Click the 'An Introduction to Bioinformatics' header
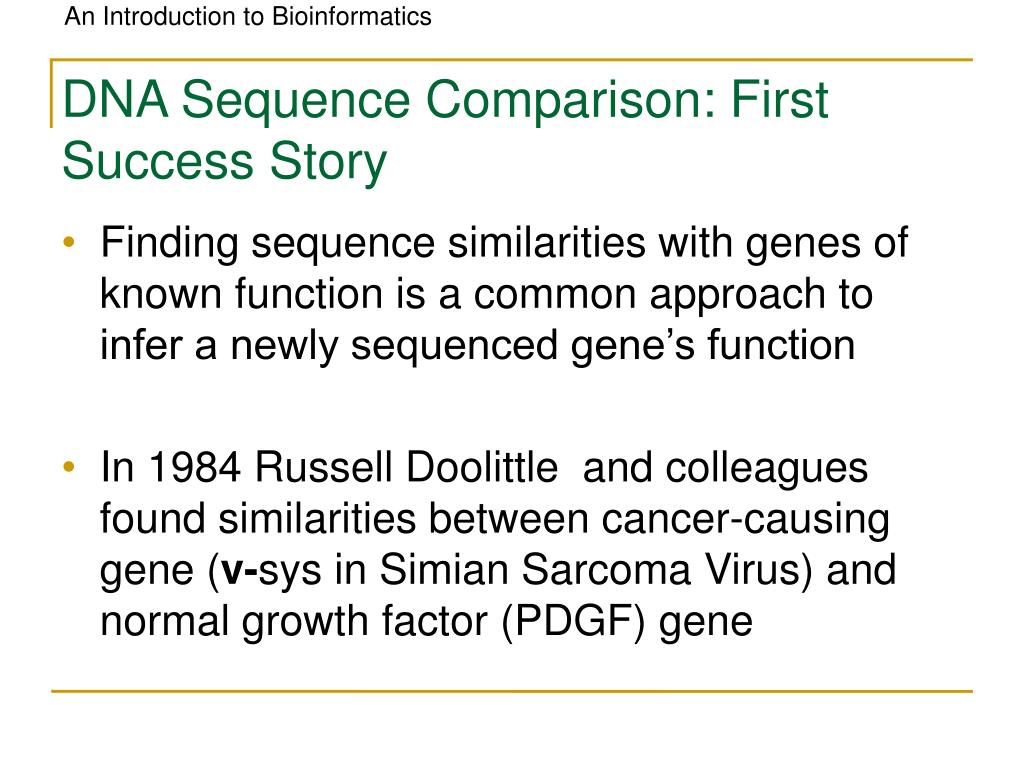This screenshot has height=768, width=1024. pyautogui.click(x=248, y=17)
